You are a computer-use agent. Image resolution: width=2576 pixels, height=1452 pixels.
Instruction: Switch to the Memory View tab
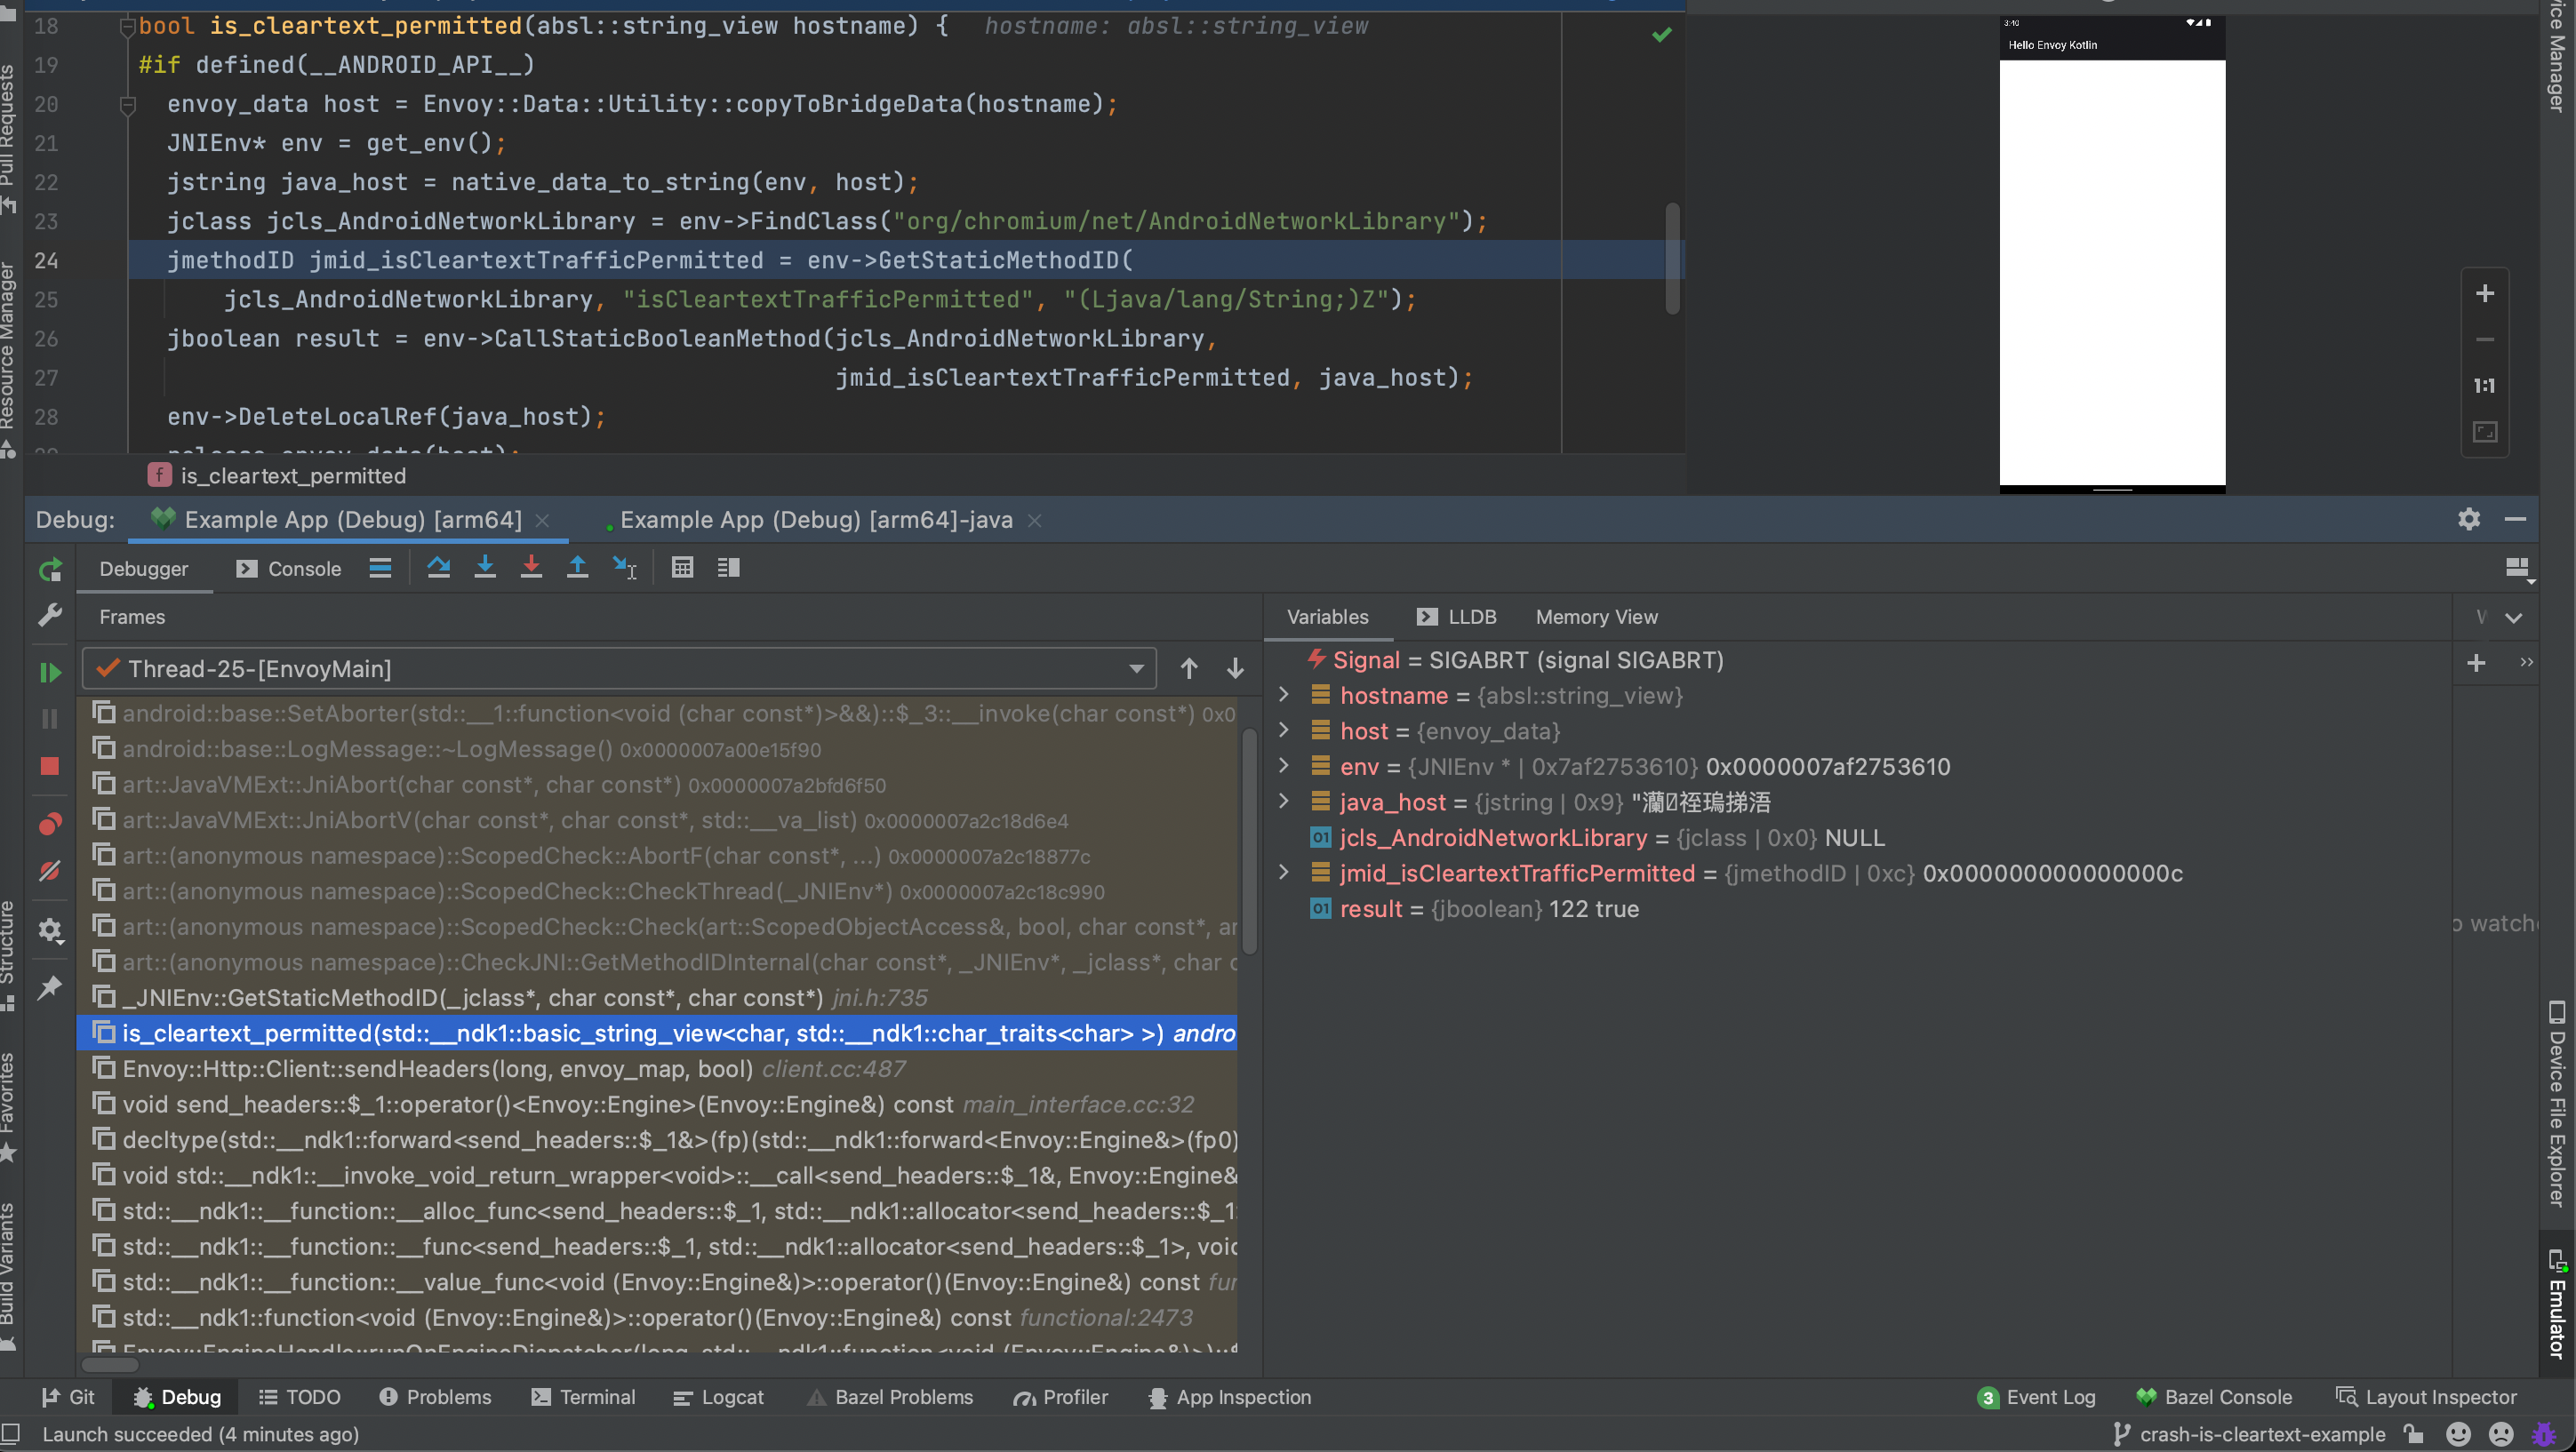tap(1594, 617)
